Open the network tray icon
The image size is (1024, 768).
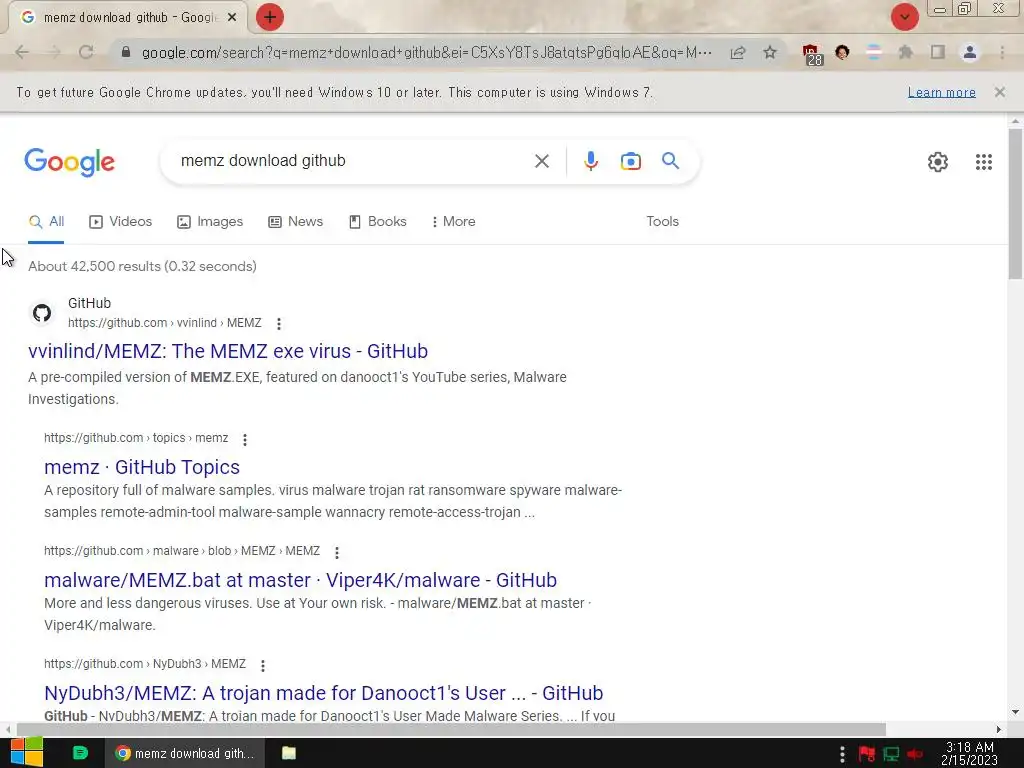(x=891, y=754)
